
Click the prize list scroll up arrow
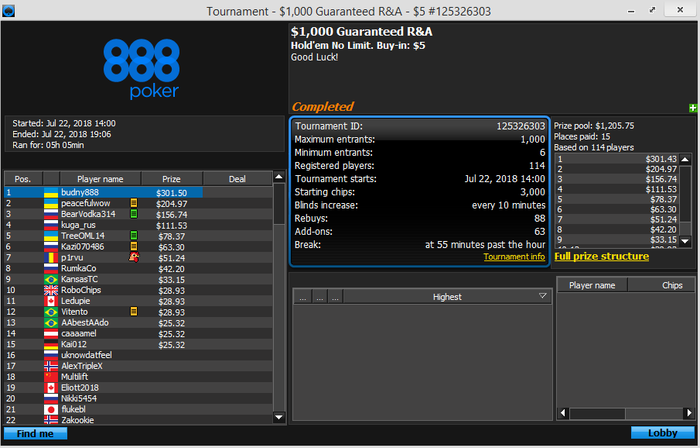(x=685, y=159)
